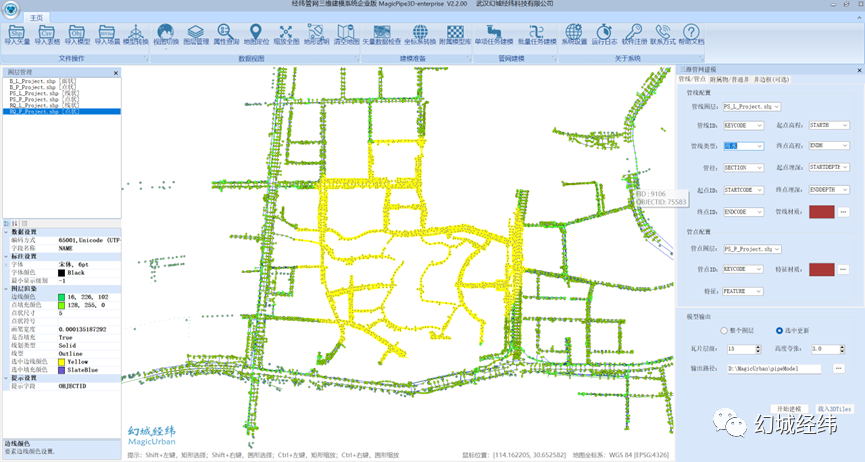
Task: Open the 终点高程 ENDH dropdown
Action: [829, 145]
